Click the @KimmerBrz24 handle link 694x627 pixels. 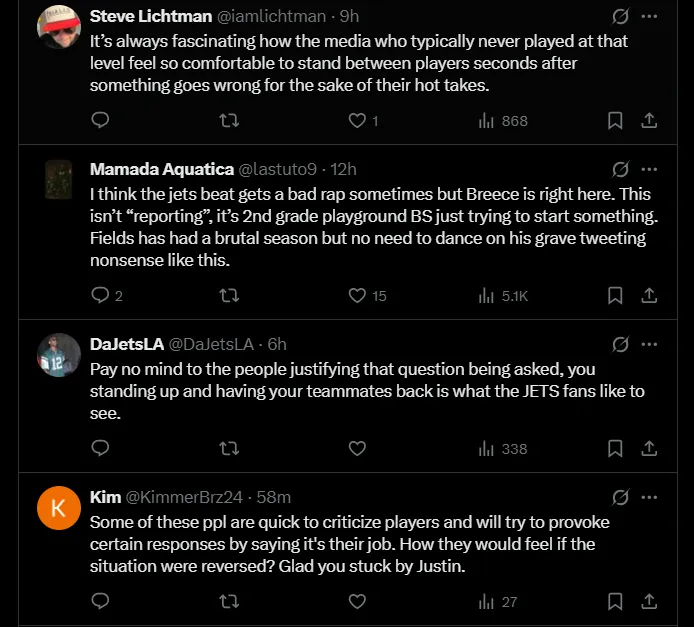(x=176, y=497)
